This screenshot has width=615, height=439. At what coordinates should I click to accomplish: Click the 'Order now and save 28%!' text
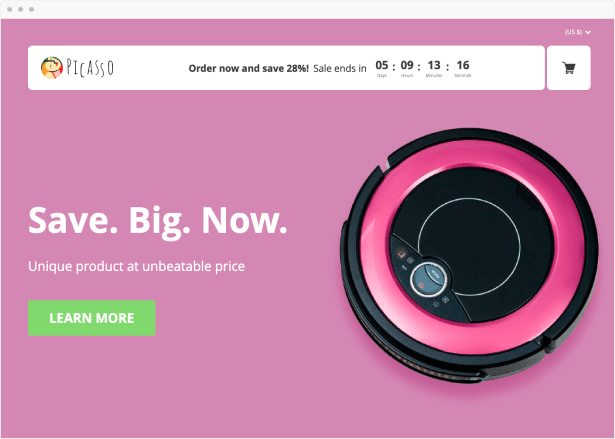click(x=249, y=68)
